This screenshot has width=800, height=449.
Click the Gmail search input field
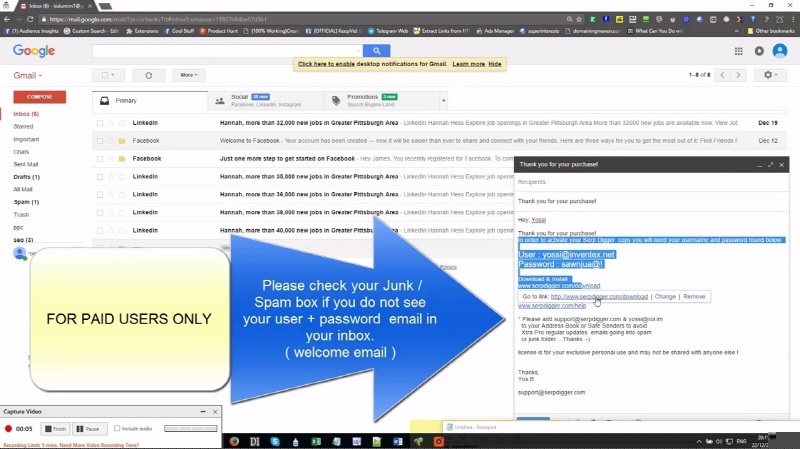point(224,51)
